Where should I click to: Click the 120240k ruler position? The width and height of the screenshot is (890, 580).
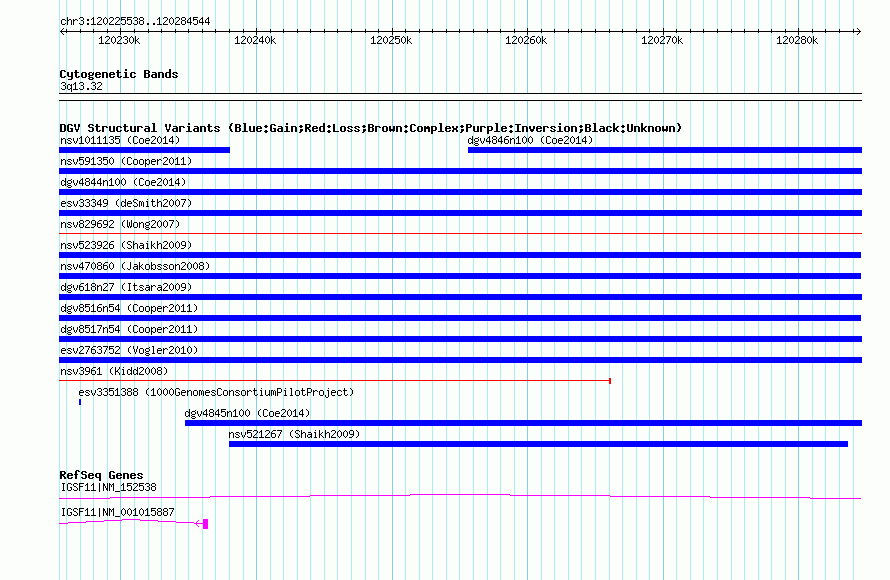pyautogui.click(x=255, y=40)
